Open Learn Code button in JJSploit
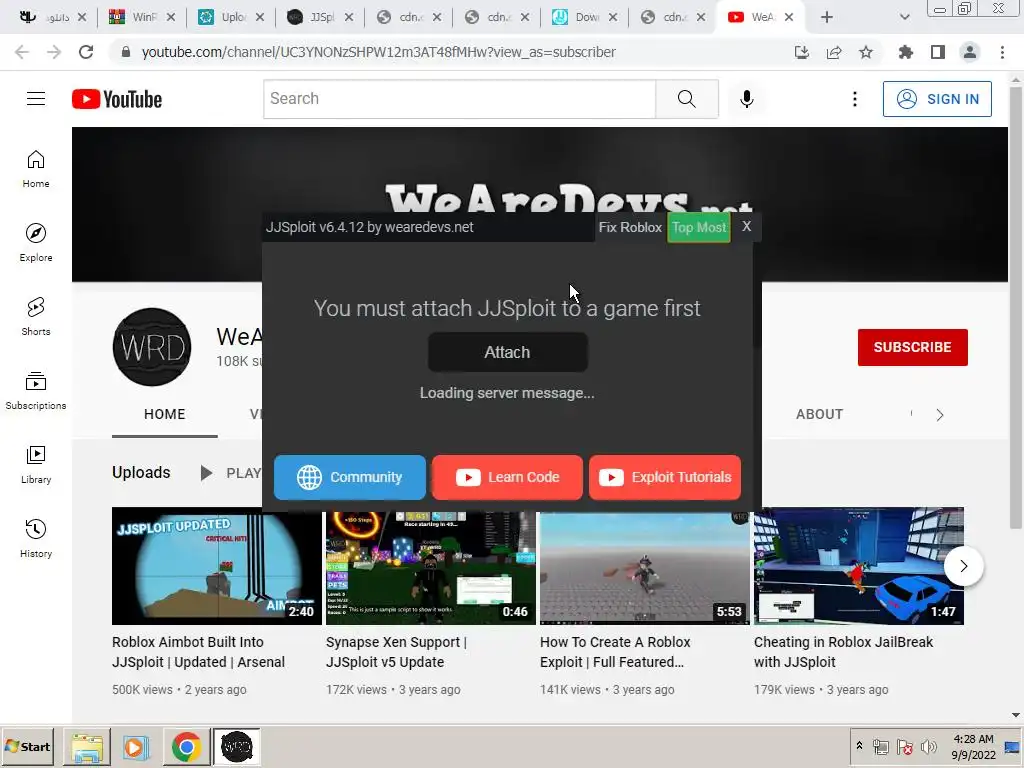 pos(507,477)
